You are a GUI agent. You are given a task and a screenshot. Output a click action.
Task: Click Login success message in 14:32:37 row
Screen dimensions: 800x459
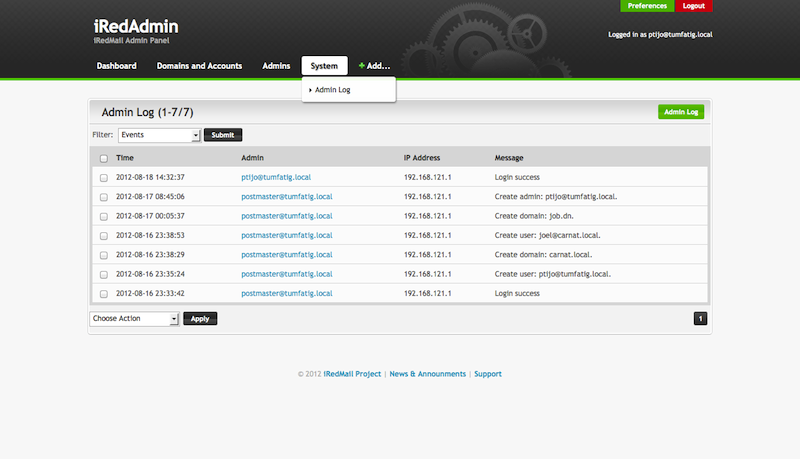pyautogui.click(x=517, y=177)
